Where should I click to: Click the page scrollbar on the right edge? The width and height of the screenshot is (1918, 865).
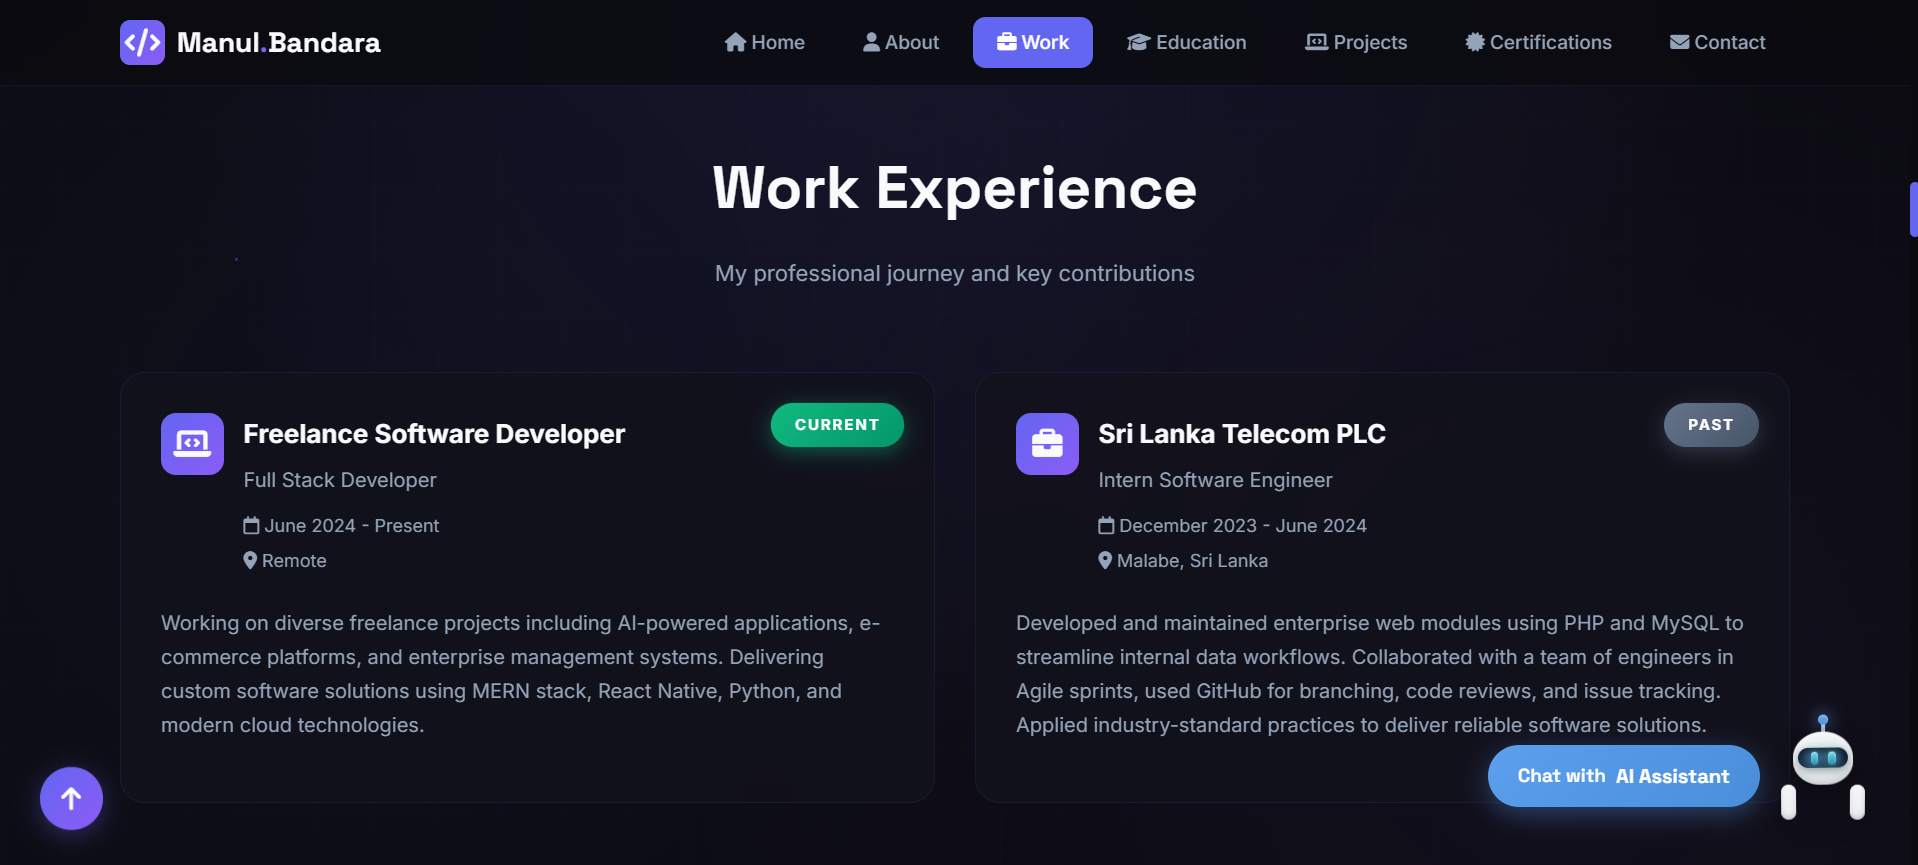1912,209
